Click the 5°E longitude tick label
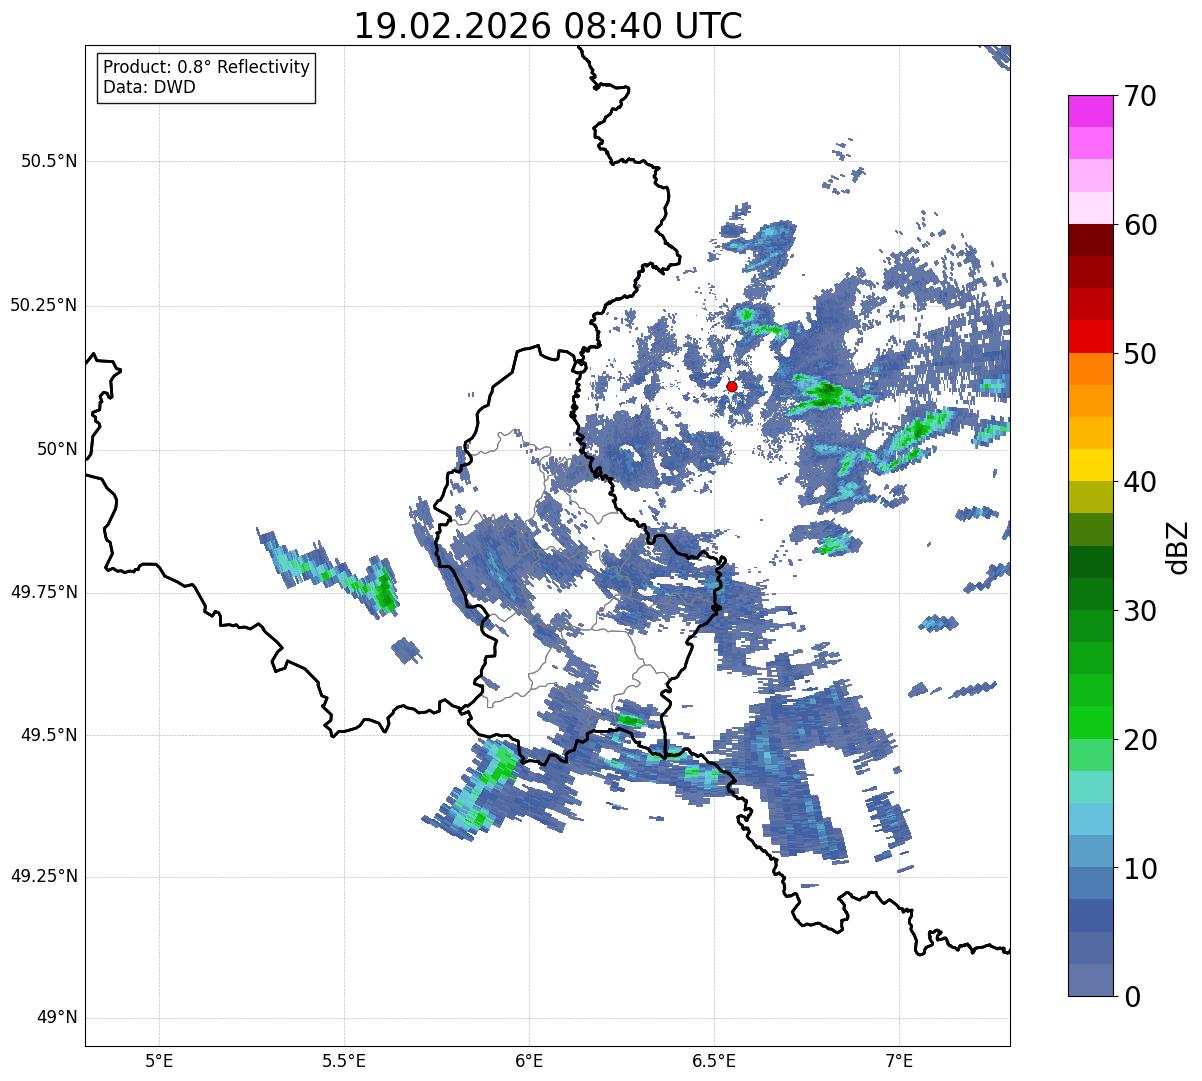This screenshot has height=1081, width=1202. (159, 1059)
